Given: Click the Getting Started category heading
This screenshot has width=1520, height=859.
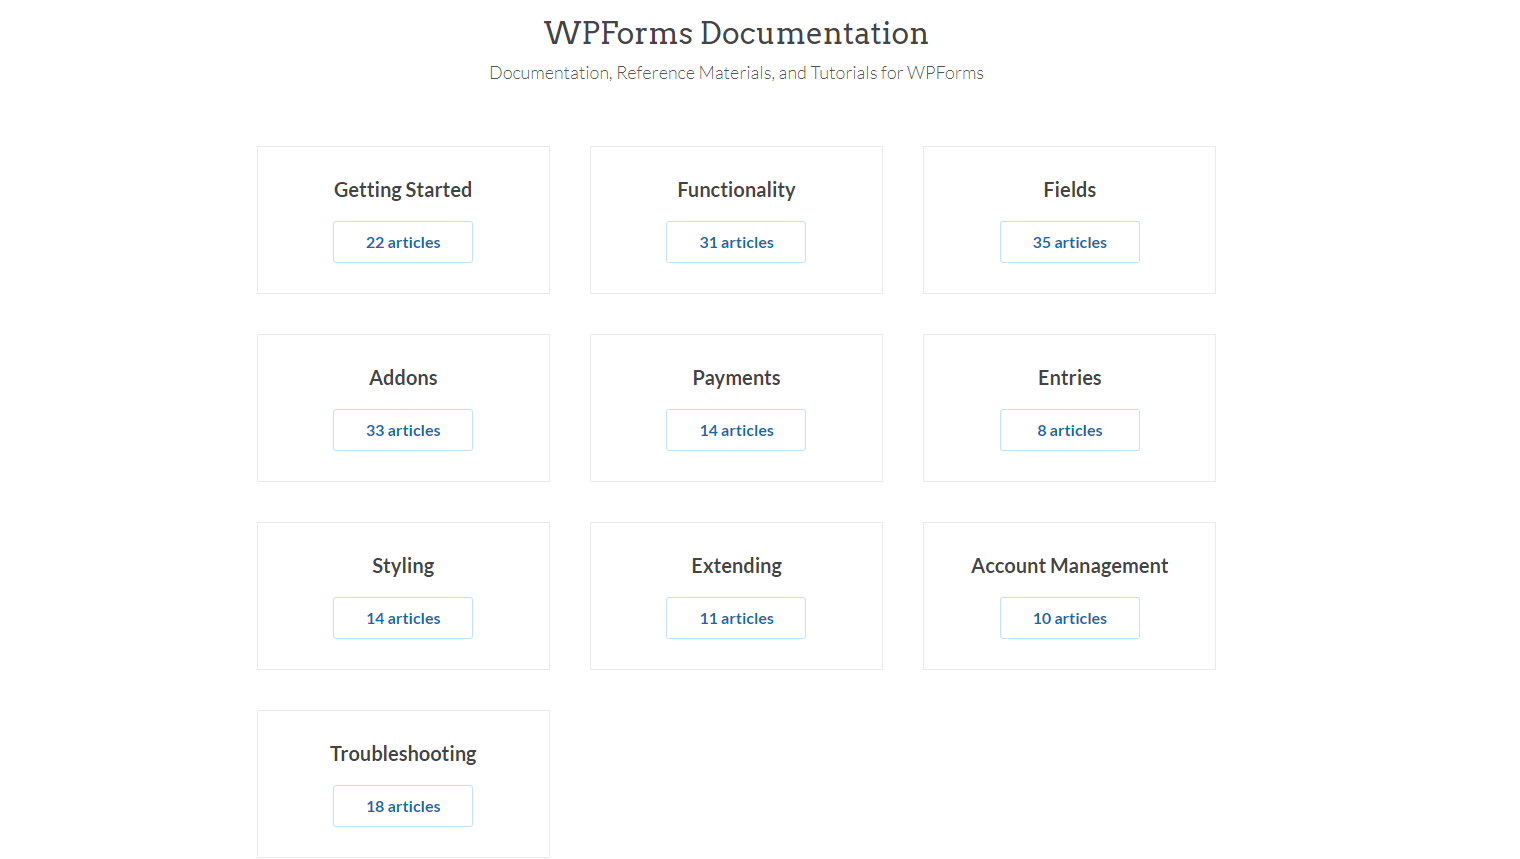Looking at the screenshot, I should [403, 190].
